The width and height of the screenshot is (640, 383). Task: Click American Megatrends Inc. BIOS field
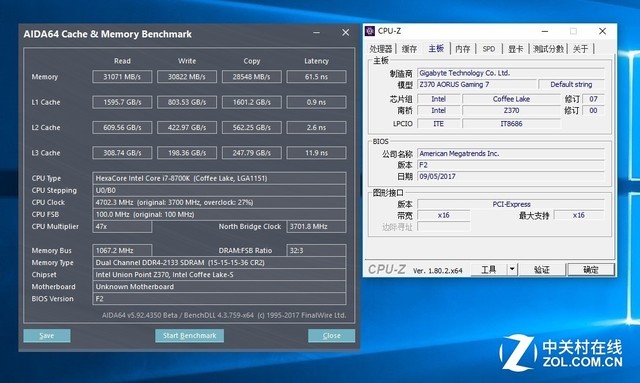511,154
